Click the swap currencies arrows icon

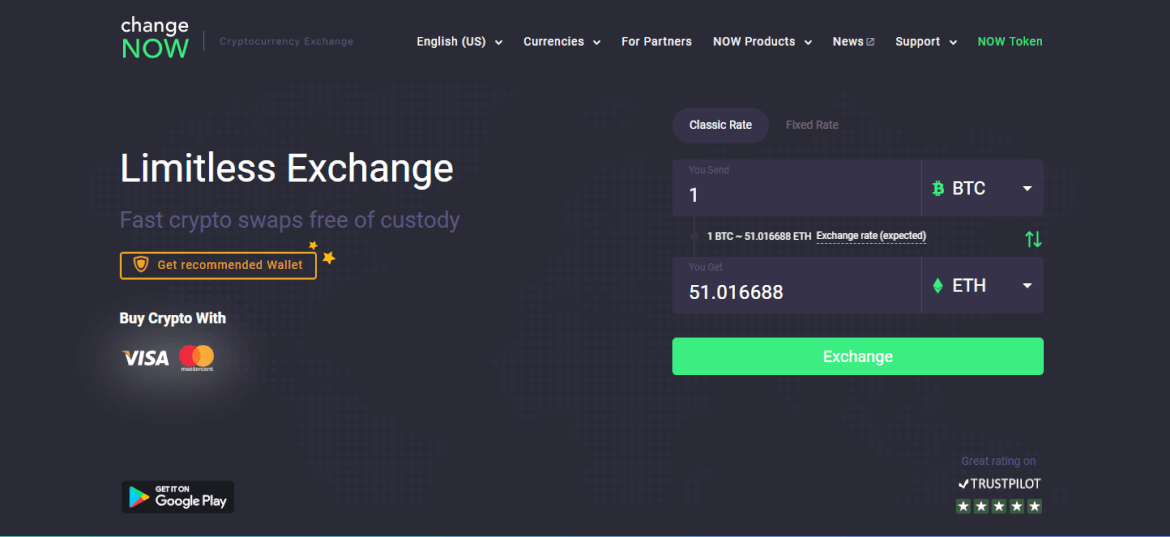[1033, 239]
